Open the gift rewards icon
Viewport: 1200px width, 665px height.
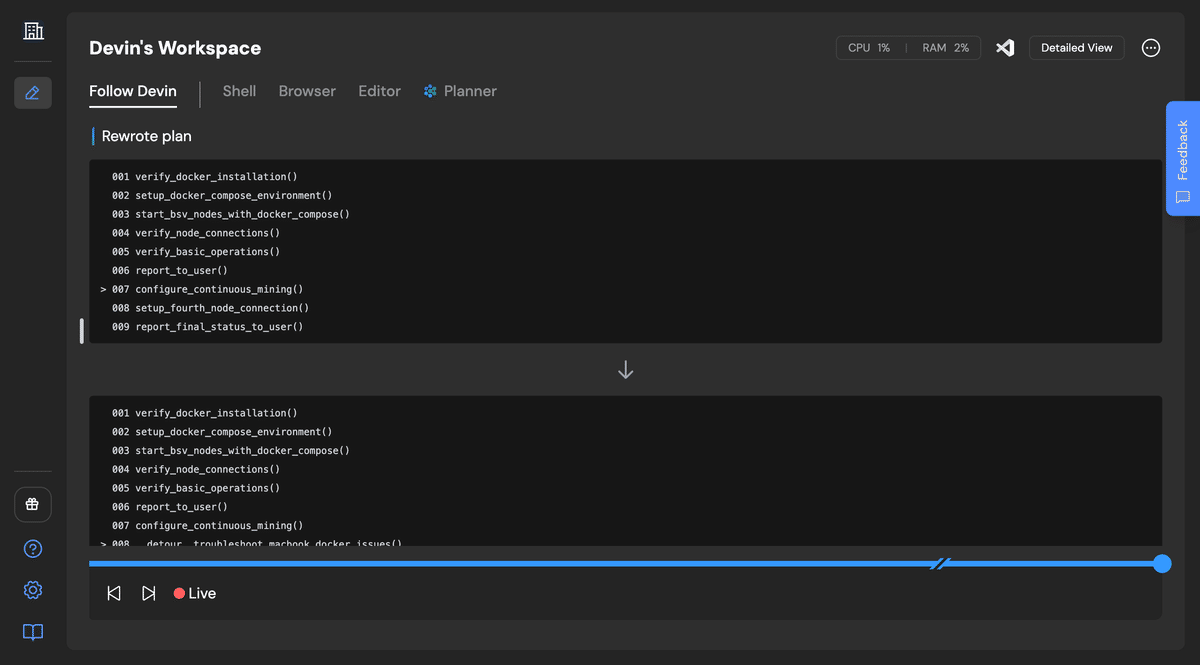[x=32, y=504]
